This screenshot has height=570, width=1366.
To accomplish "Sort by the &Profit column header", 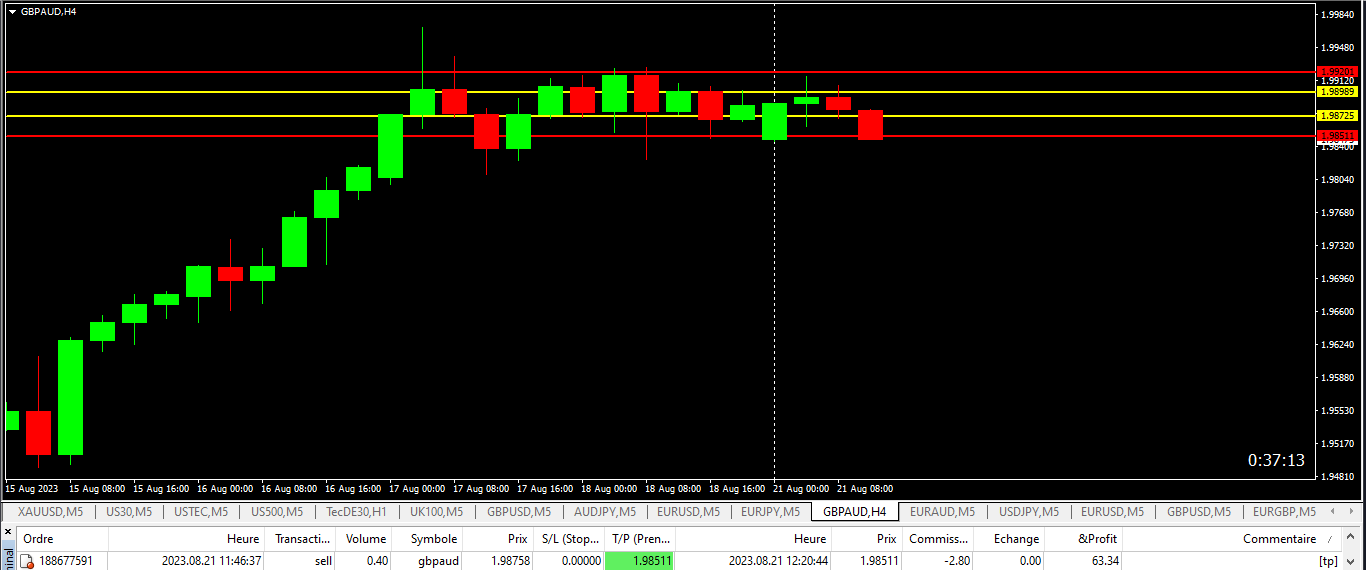I will click(x=1098, y=539).
